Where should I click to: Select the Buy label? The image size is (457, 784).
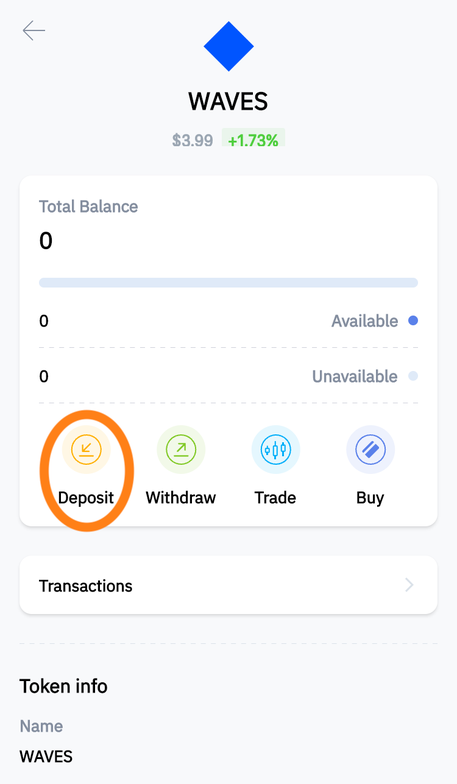pyautogui.click(x=370, y=498)
